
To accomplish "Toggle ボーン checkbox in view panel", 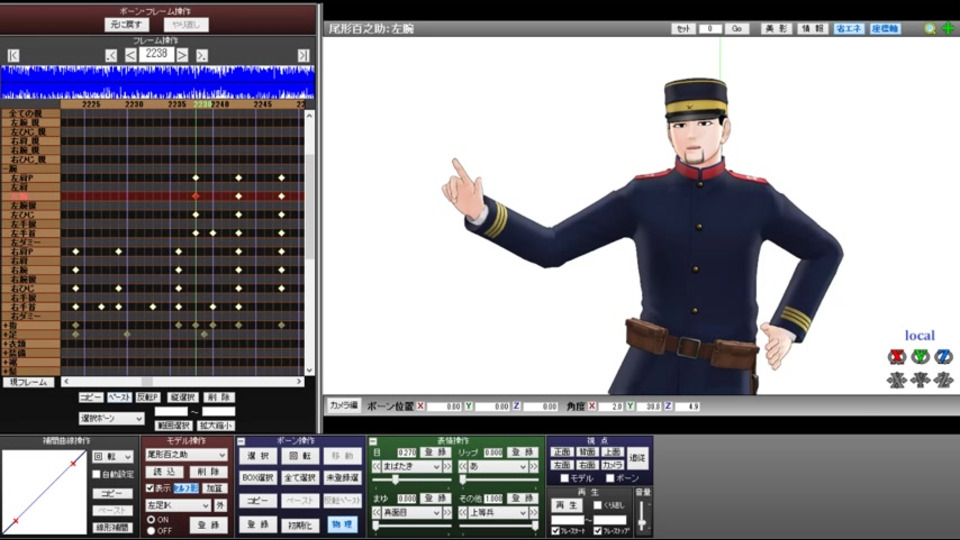I will click(x=609, y=478).
